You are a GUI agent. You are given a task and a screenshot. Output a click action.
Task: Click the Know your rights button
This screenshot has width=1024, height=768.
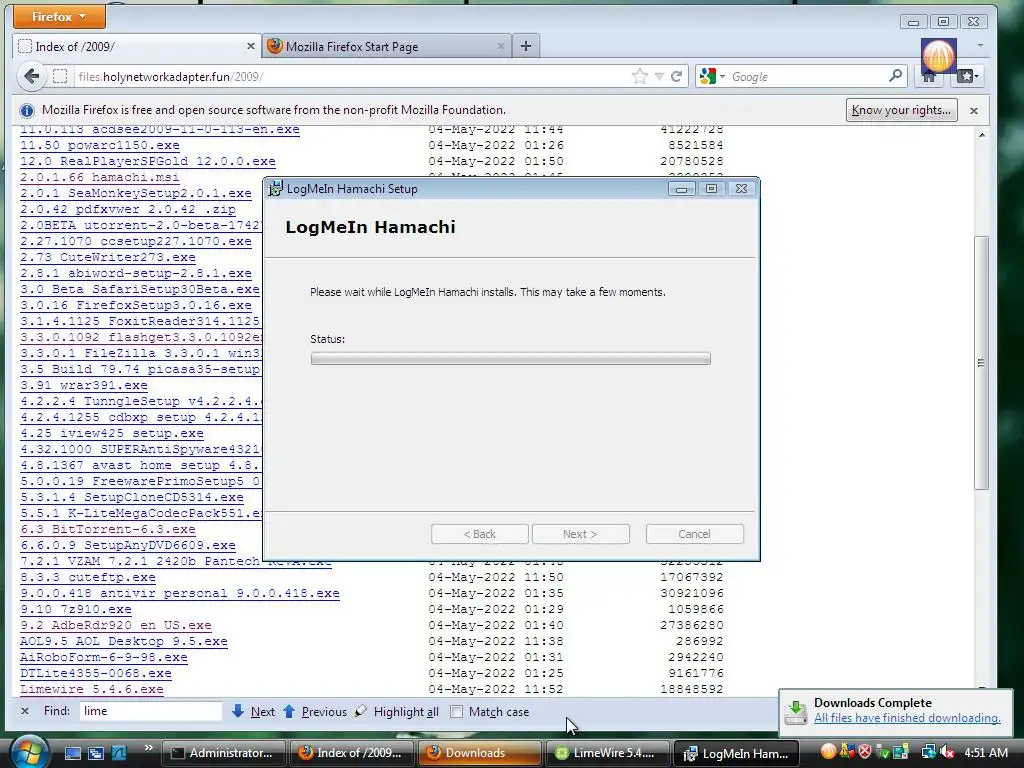pos(901,110)
